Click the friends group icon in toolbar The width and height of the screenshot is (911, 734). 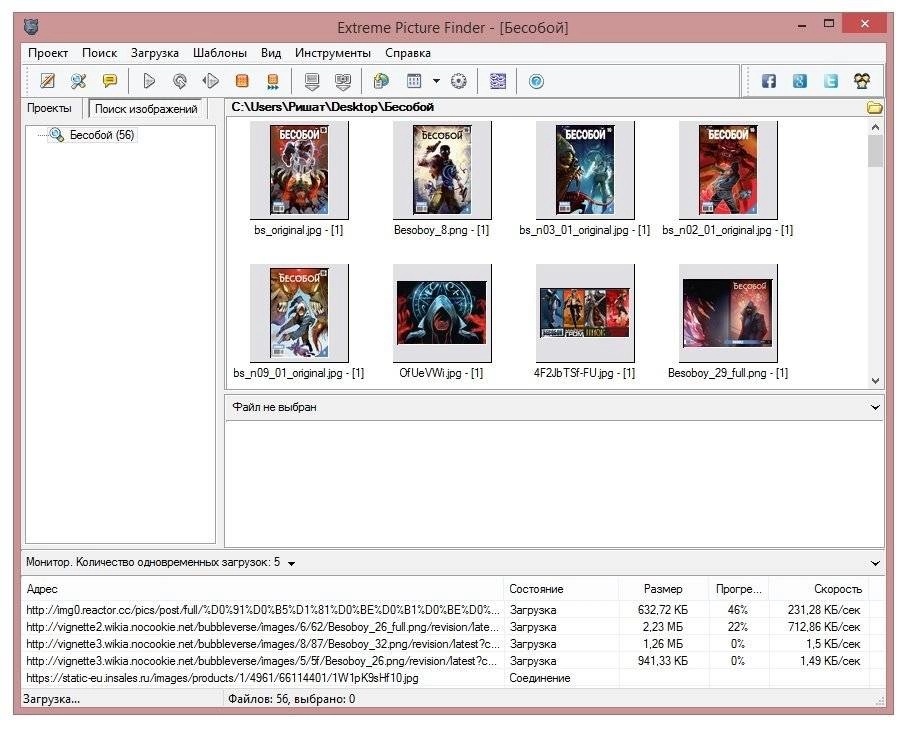tap(862, 81)
